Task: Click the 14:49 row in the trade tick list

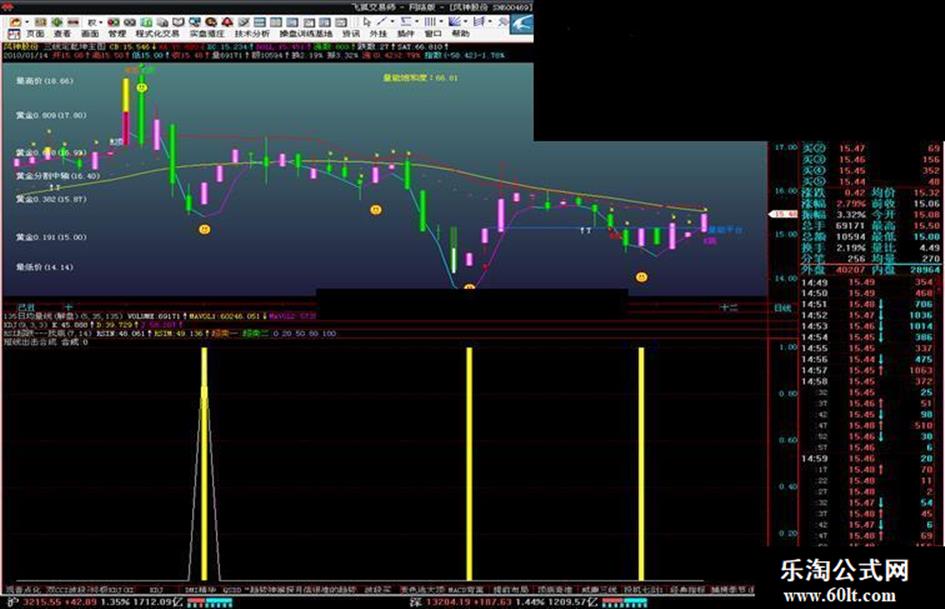Action: (x=867, y=282)
